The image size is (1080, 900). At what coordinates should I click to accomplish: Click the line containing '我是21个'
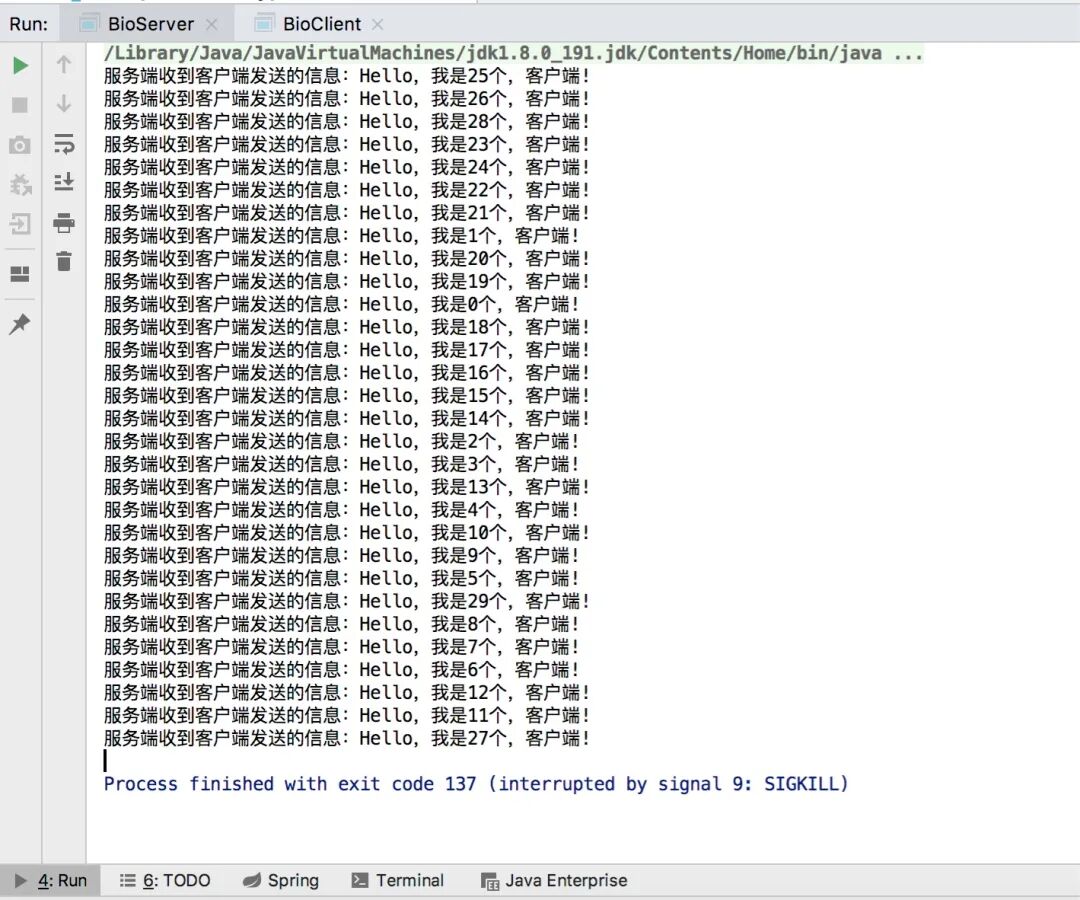click(x=347, y=213)
